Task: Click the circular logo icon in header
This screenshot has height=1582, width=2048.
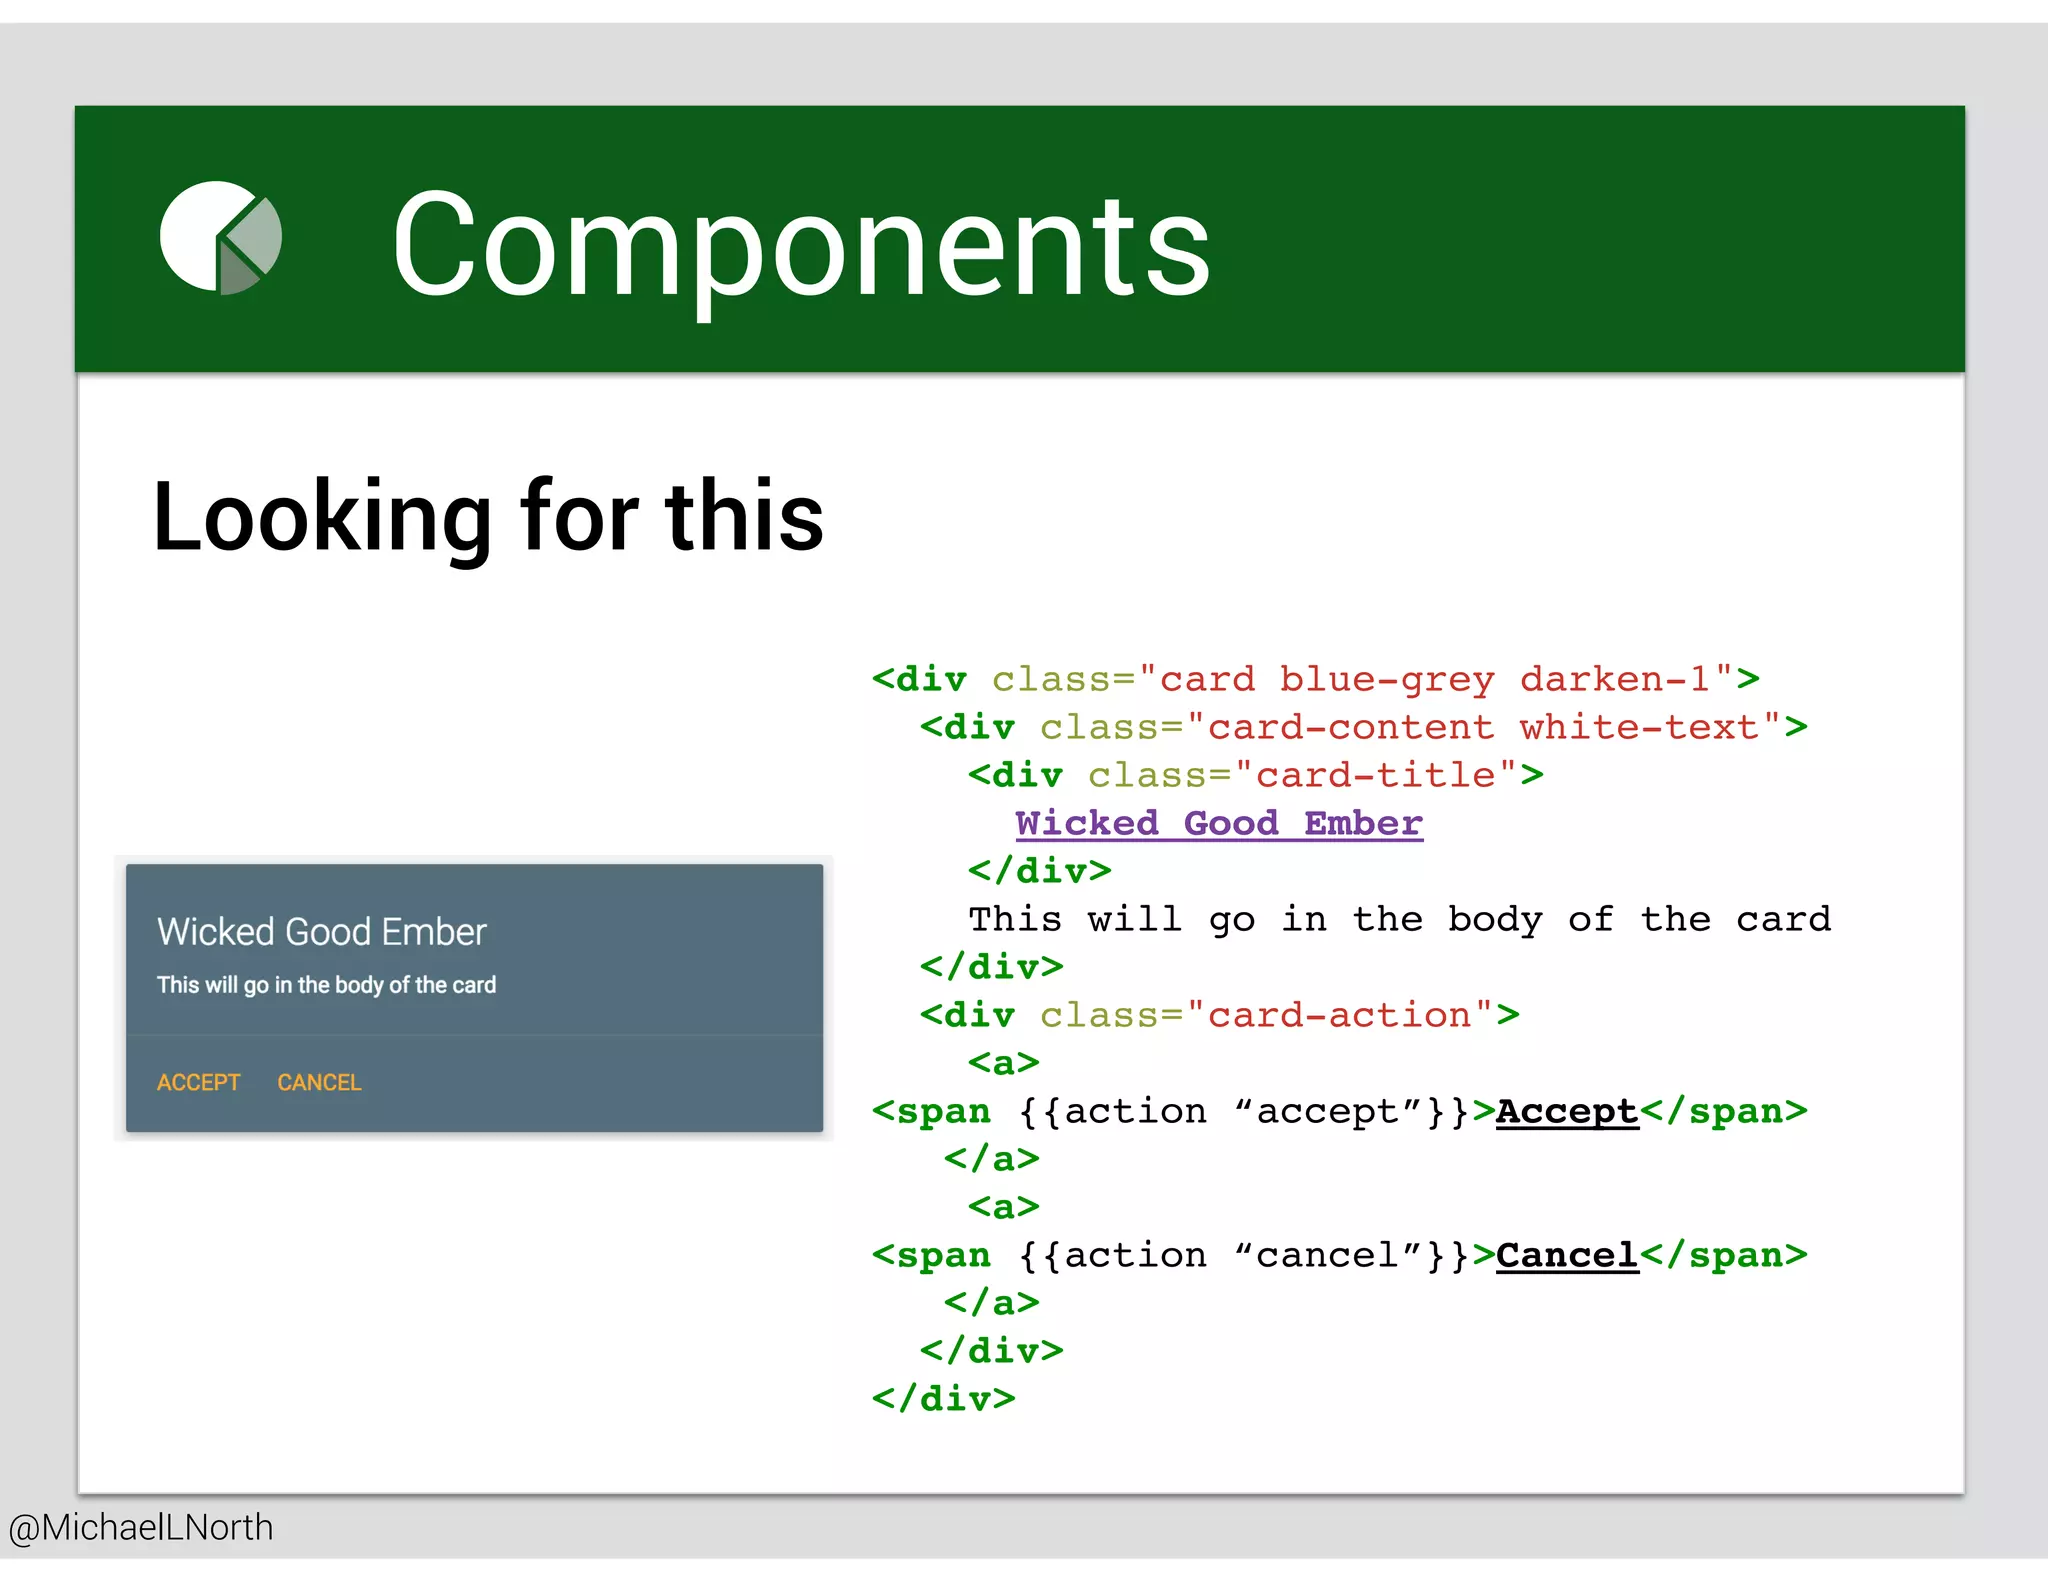Action: pos(220,238)
